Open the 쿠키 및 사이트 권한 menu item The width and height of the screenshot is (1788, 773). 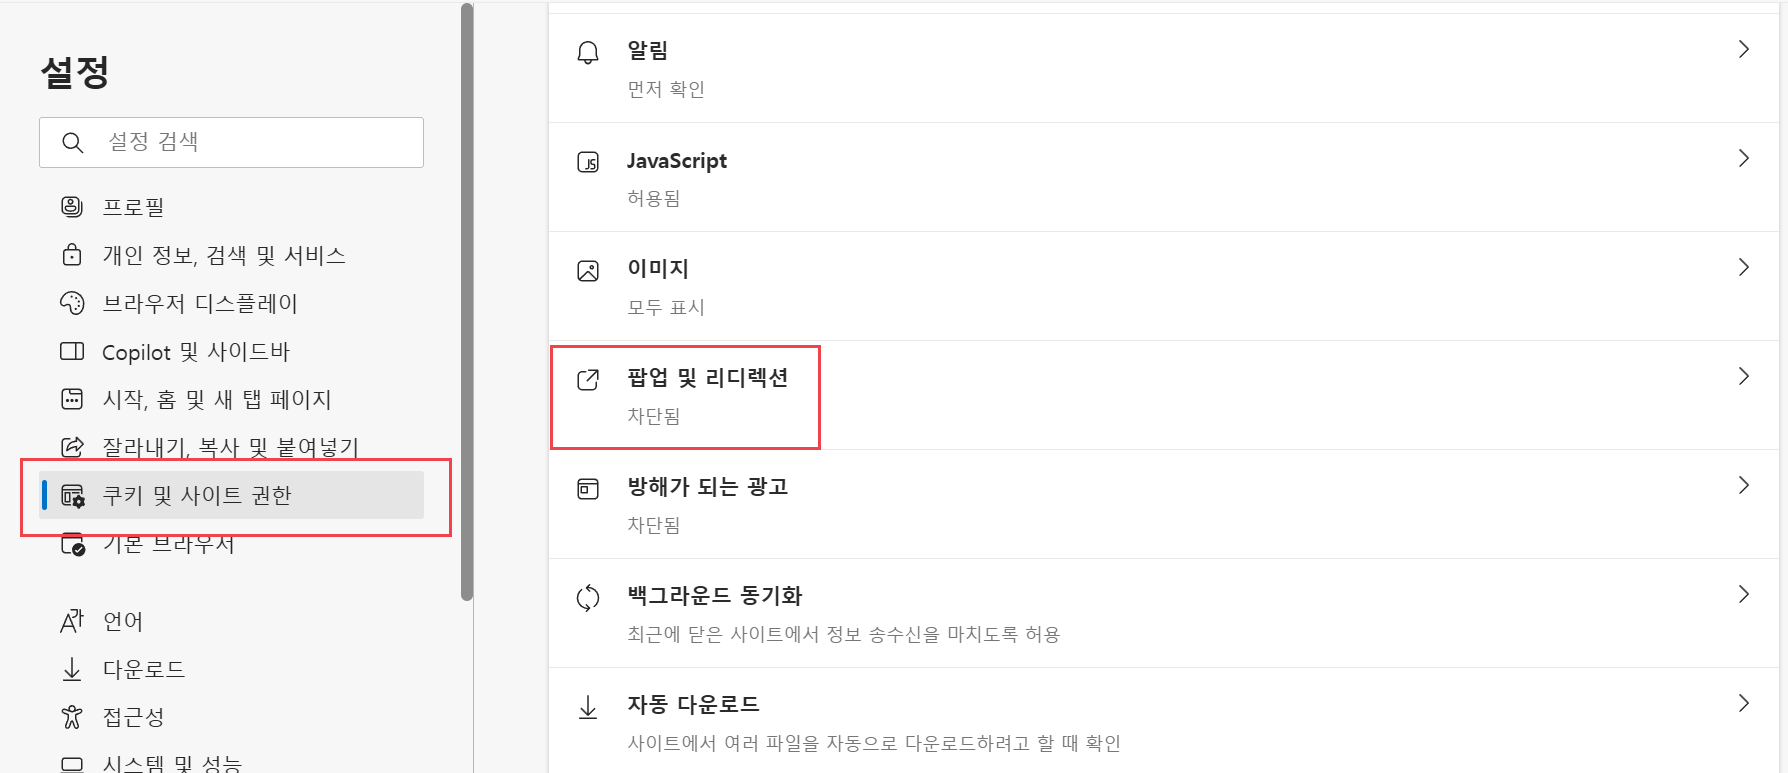(232, 495)
